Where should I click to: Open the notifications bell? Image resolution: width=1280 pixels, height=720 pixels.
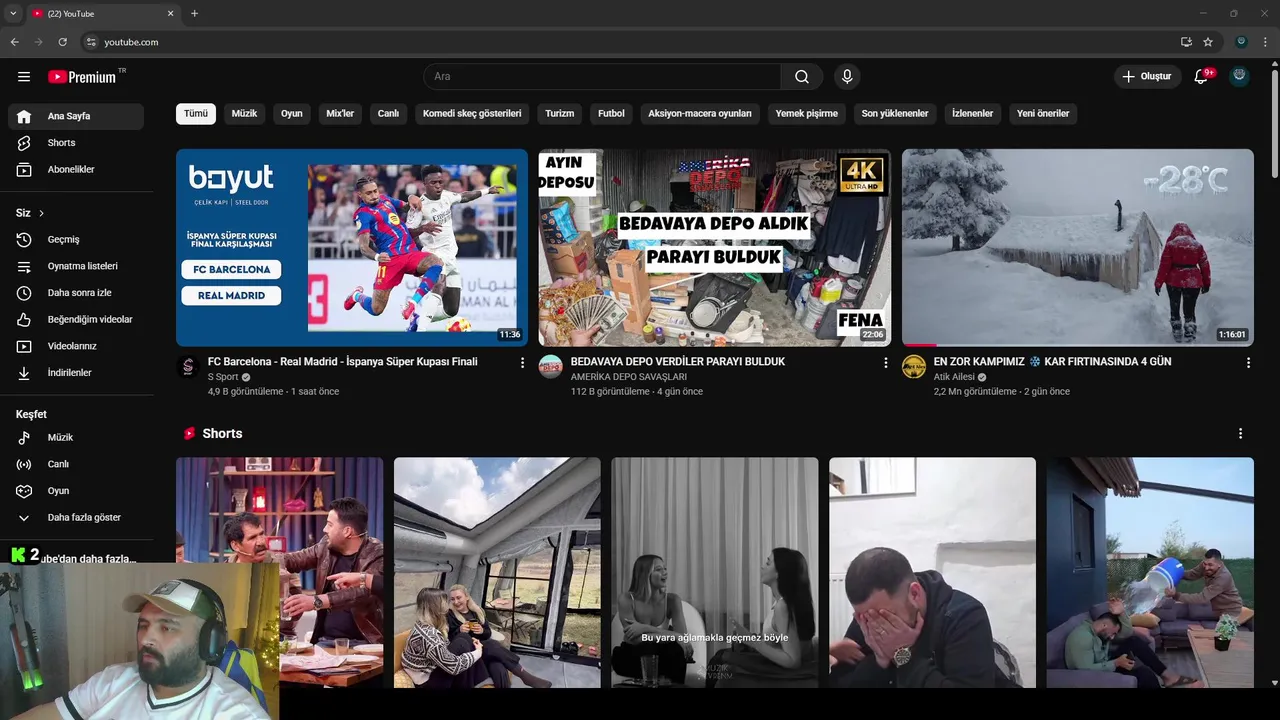1202,77
